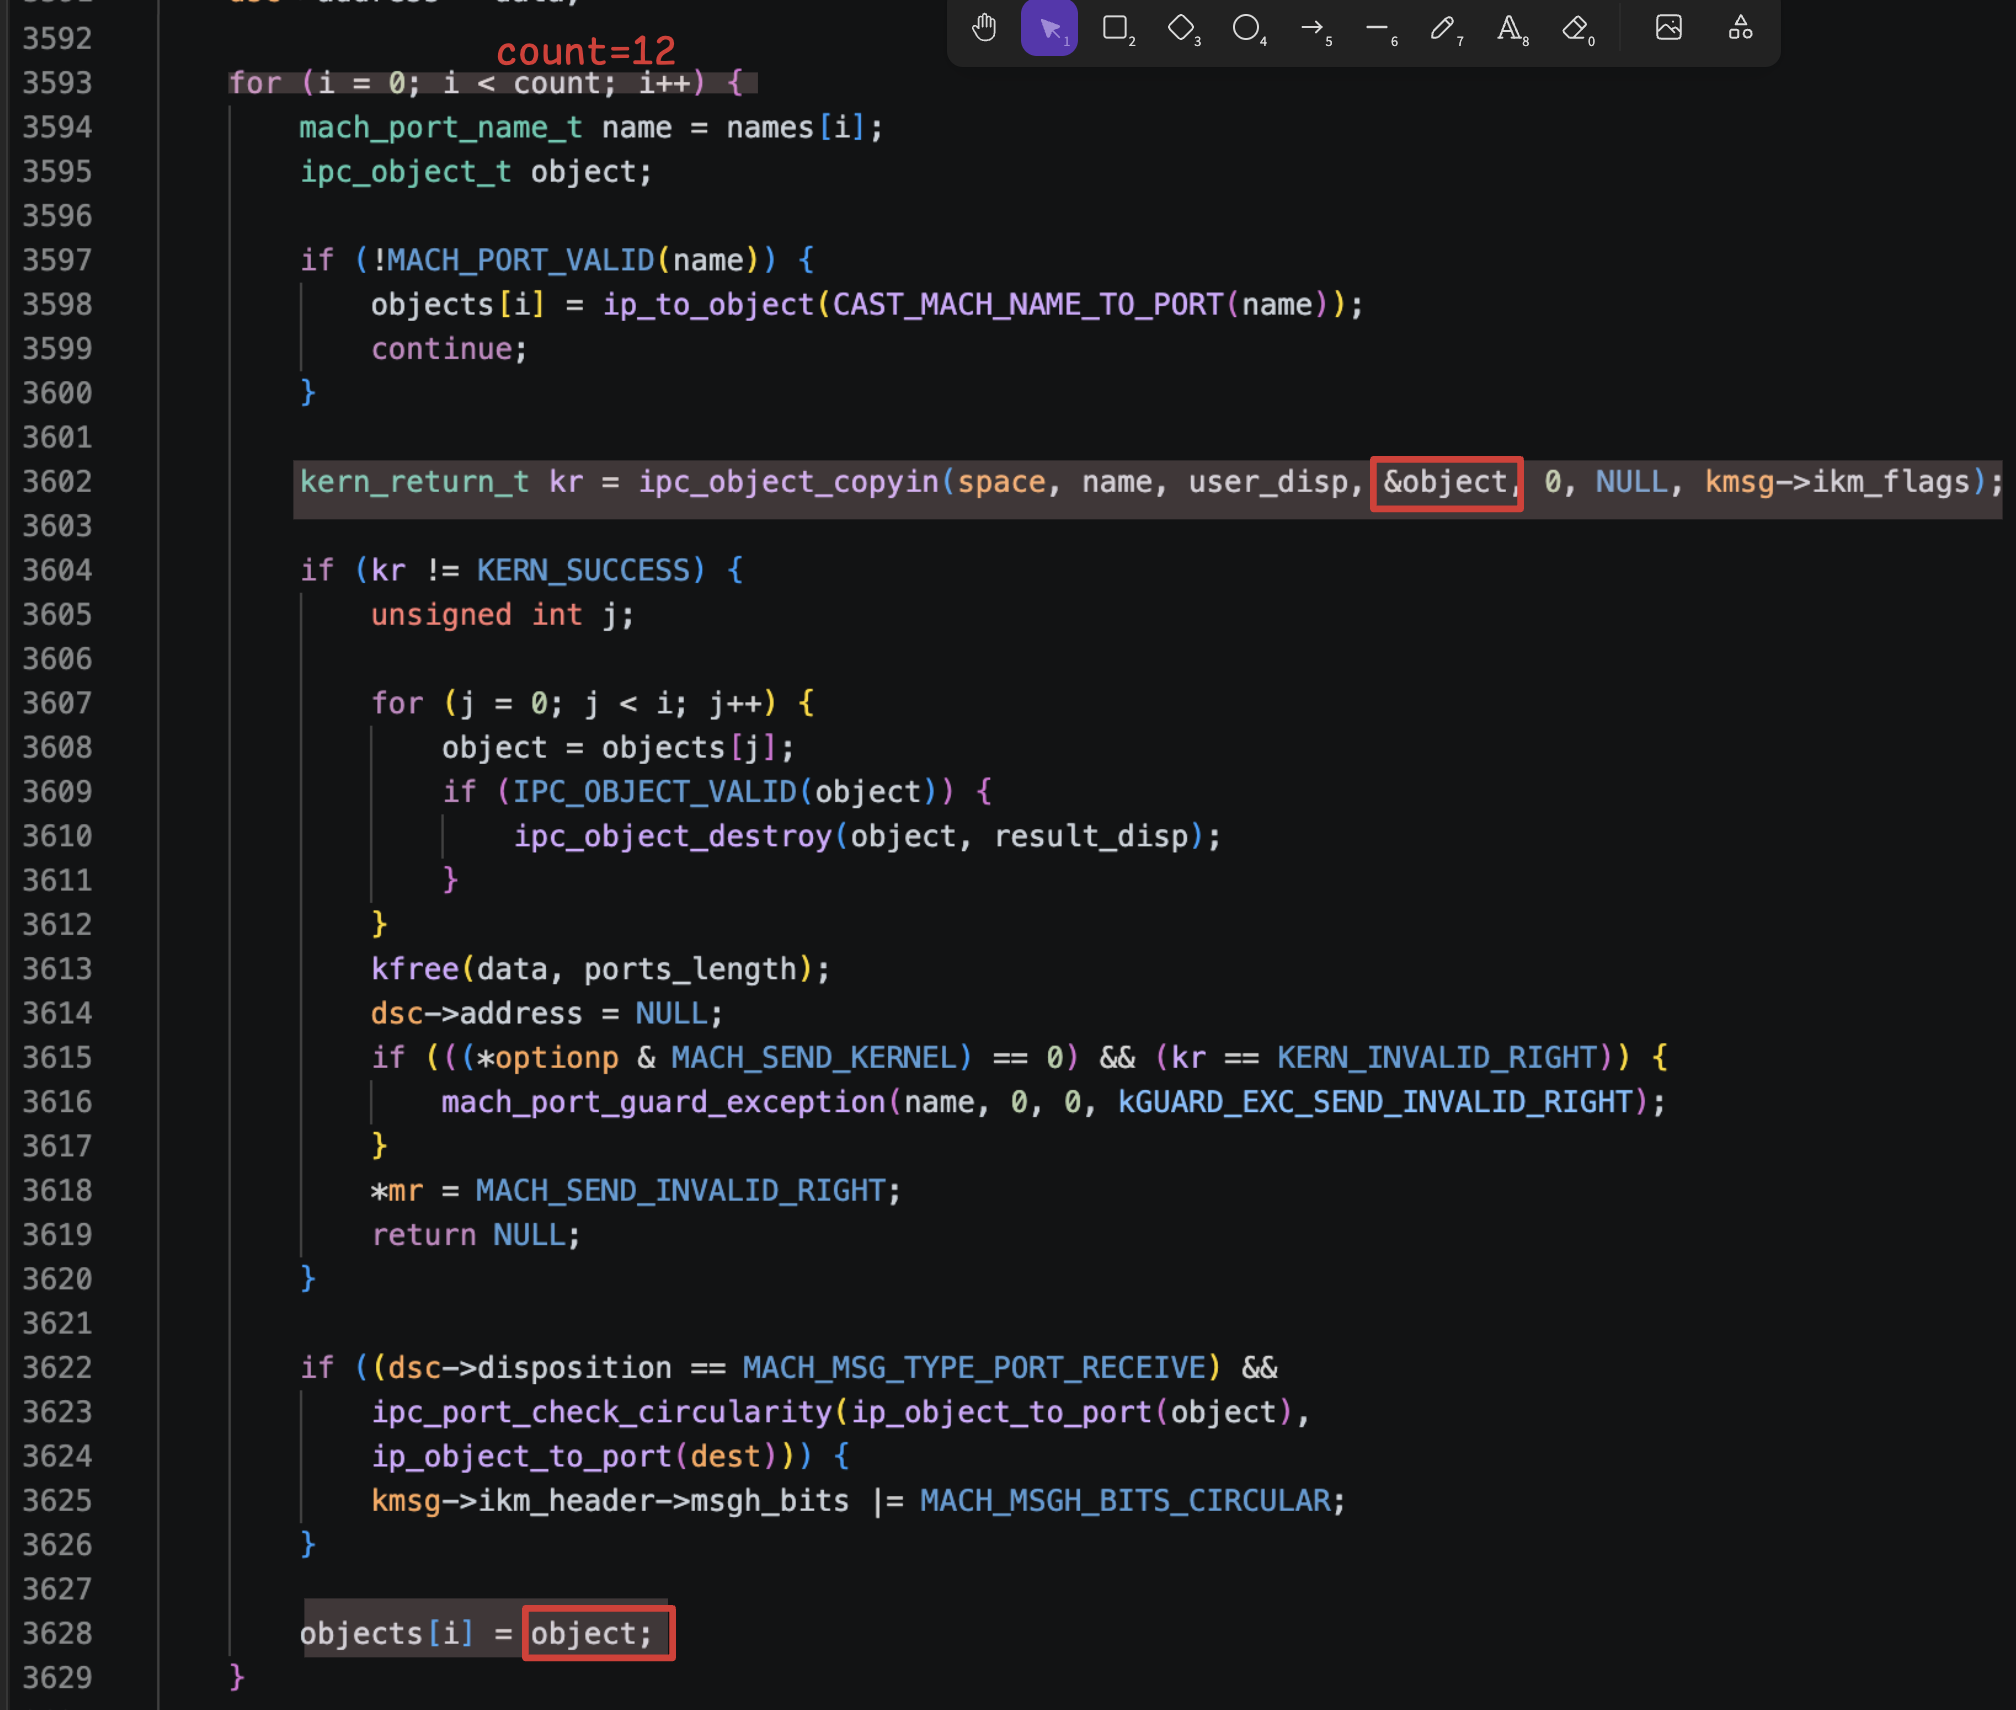Click 'dsc->address = NULL;' statement

(547, 1014)
